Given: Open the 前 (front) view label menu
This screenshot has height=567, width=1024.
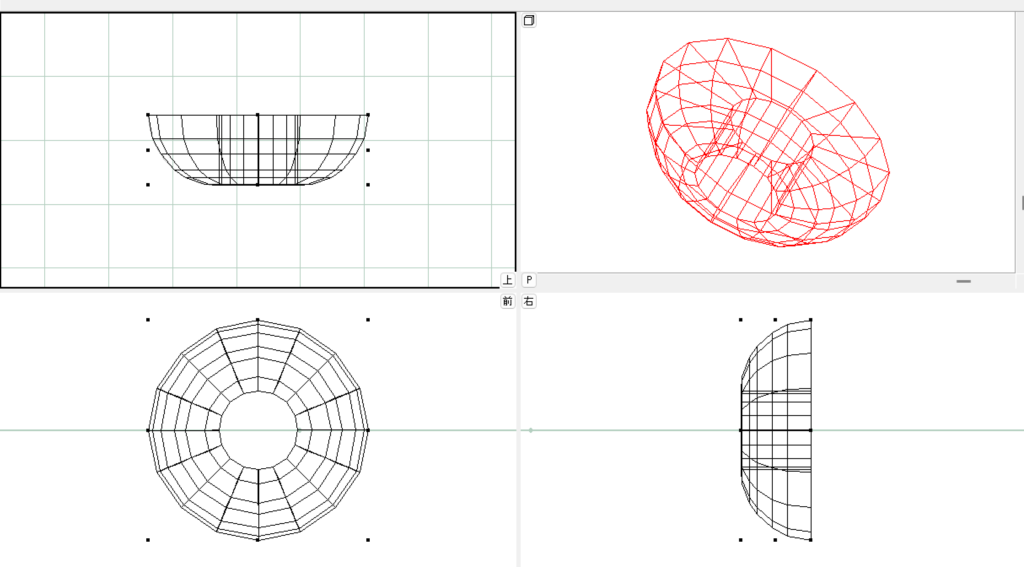Looking at the screenshot, I should [508, 301].
